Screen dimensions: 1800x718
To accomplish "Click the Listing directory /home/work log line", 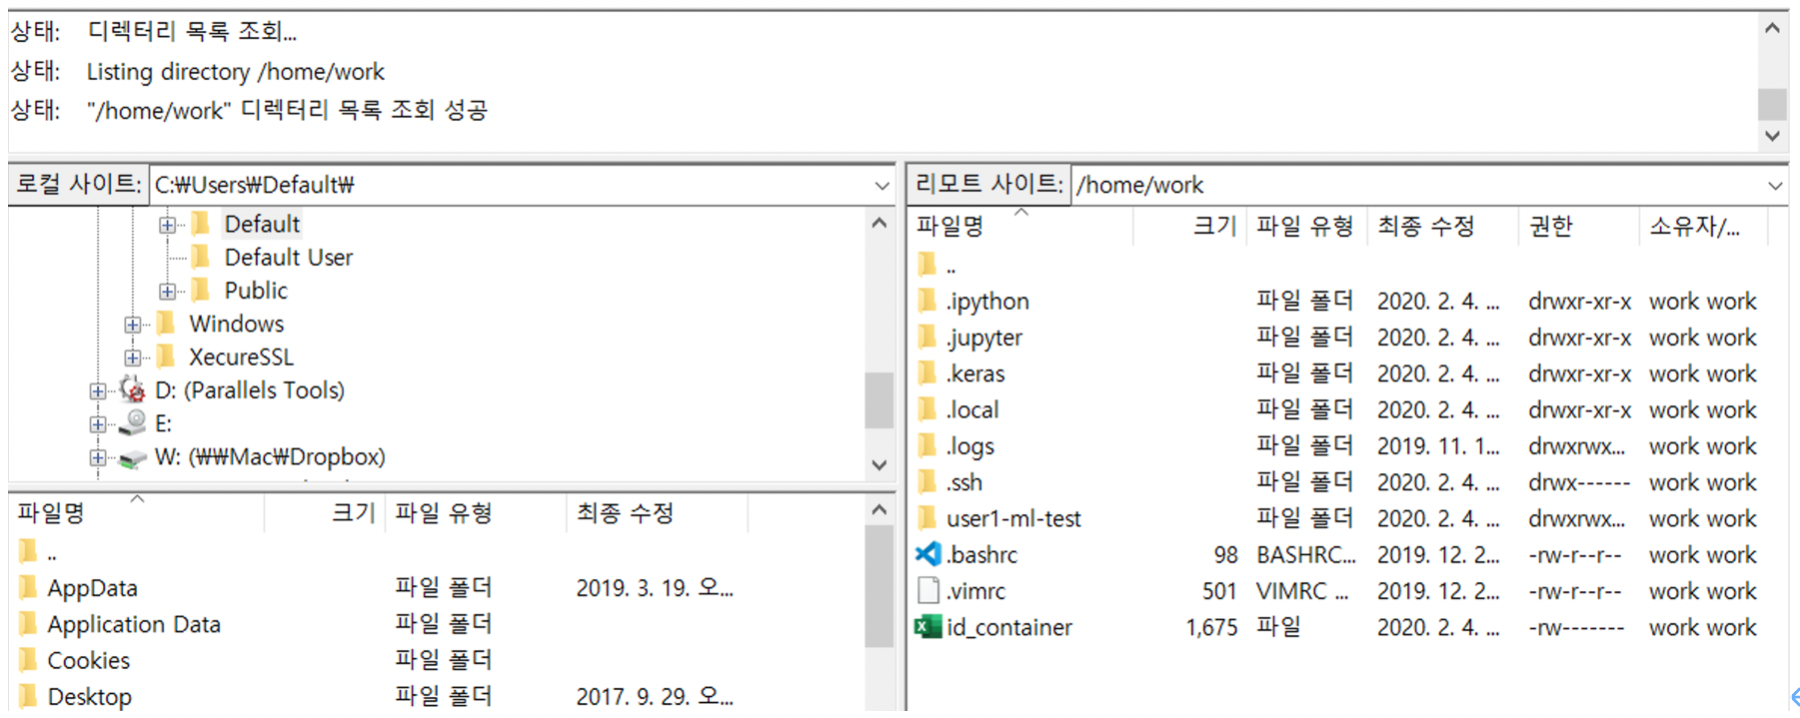I will tap(235, 71).
